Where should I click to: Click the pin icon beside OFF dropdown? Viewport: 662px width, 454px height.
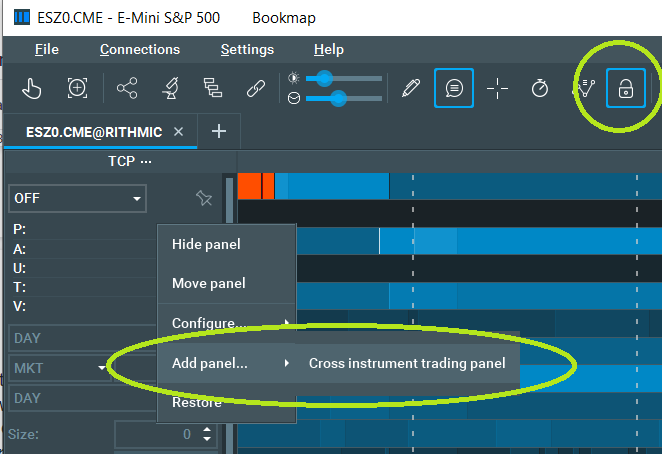[x=204, y=198]
